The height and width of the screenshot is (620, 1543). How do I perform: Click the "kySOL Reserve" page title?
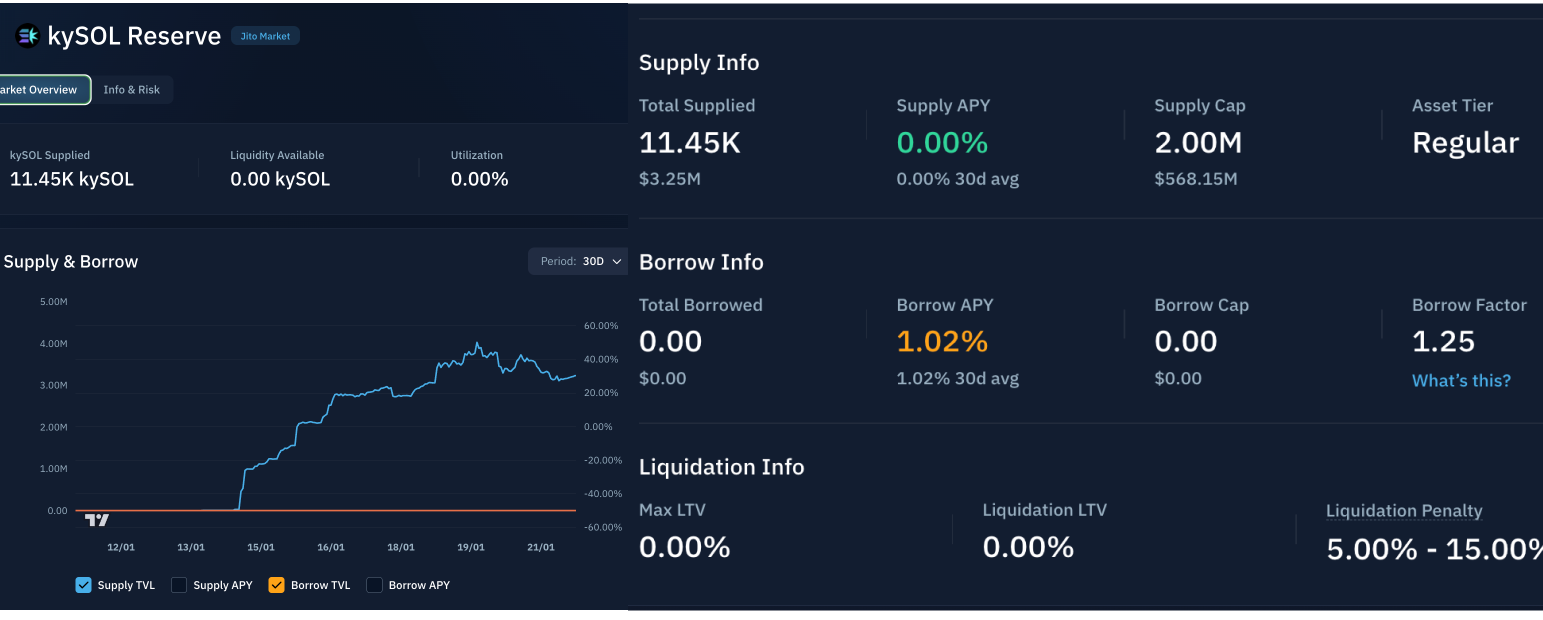[134, 36]
